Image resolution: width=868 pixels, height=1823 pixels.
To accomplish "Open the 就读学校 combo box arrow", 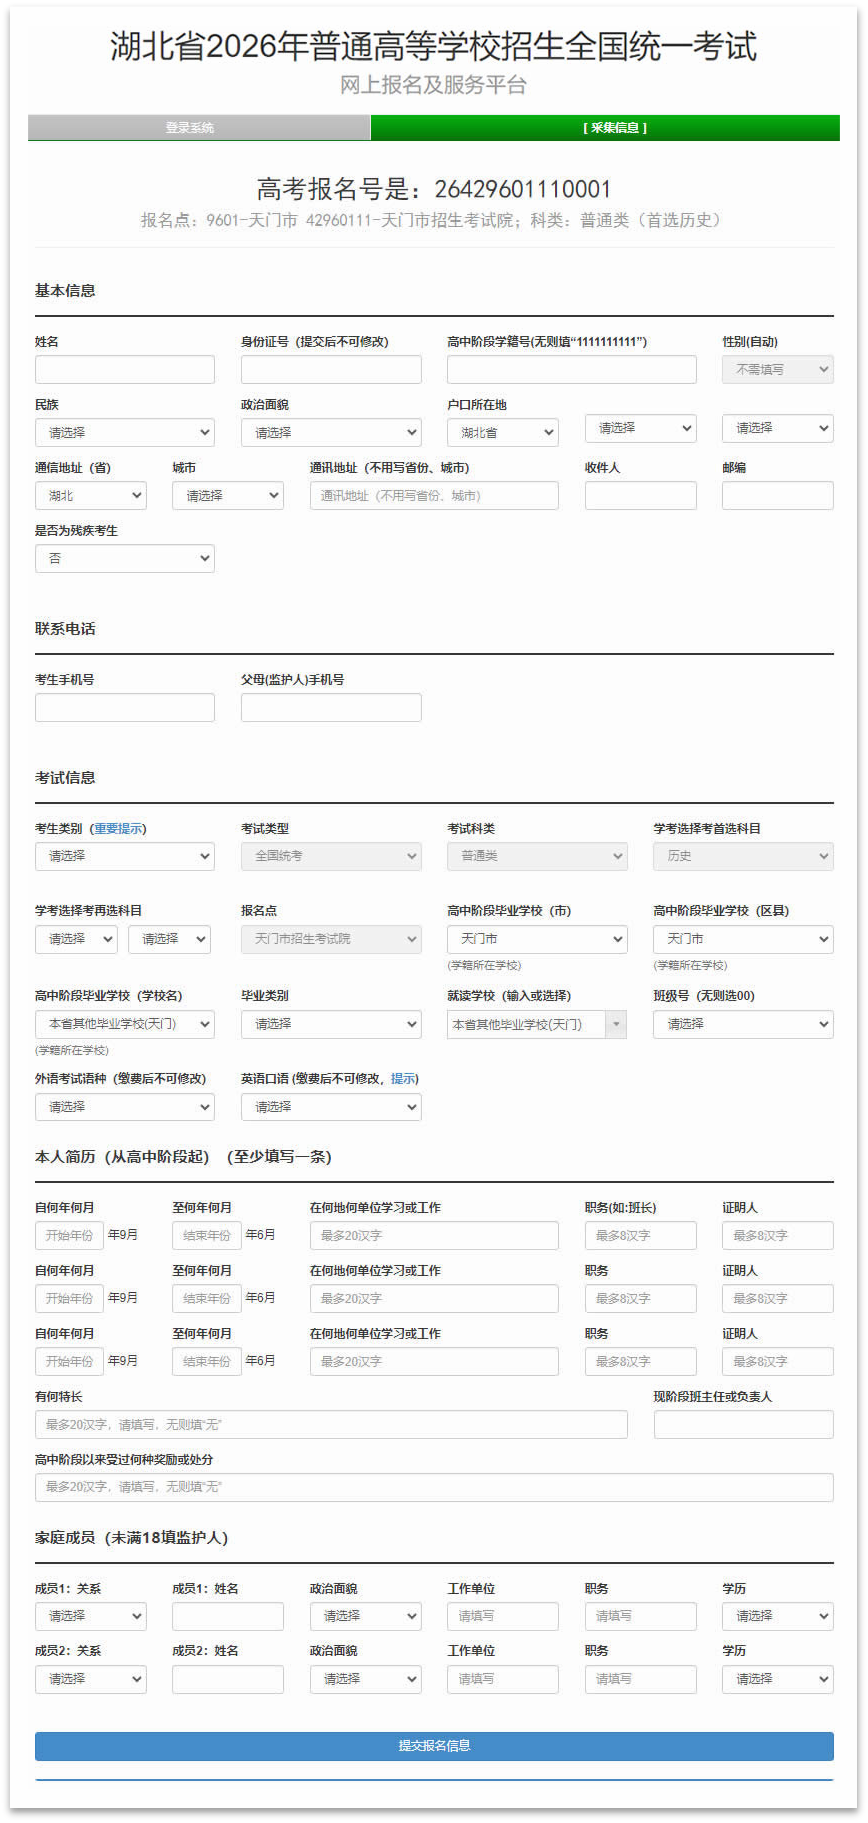I will [616, 1025].
